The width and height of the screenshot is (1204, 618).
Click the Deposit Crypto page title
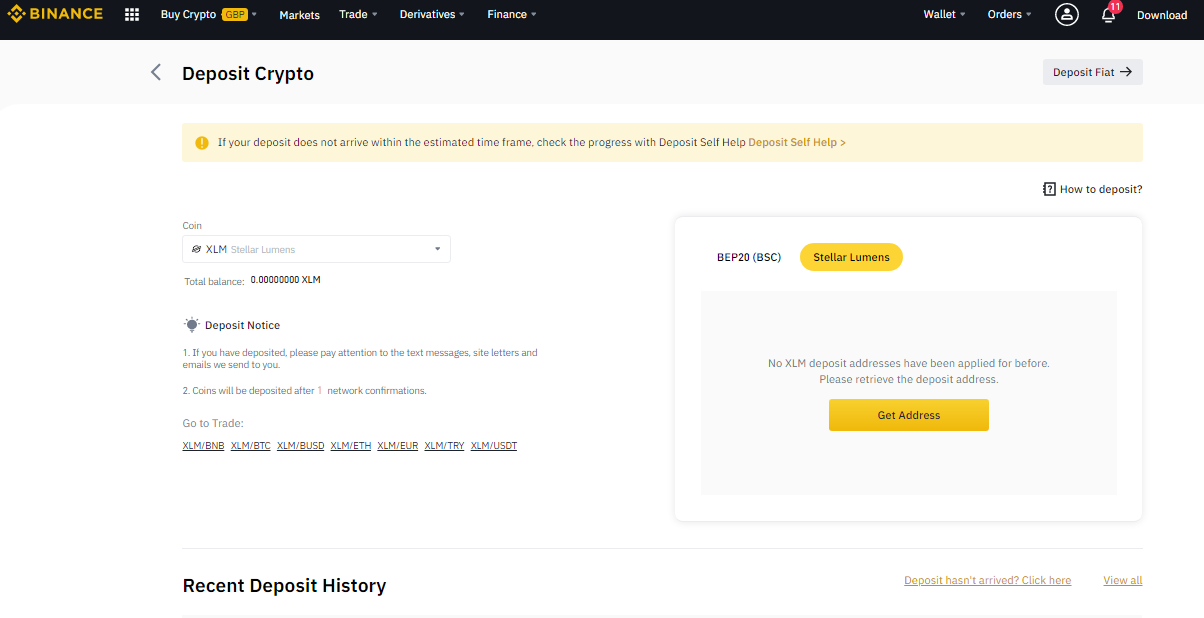pyautogui.click(x=248, y=73)
